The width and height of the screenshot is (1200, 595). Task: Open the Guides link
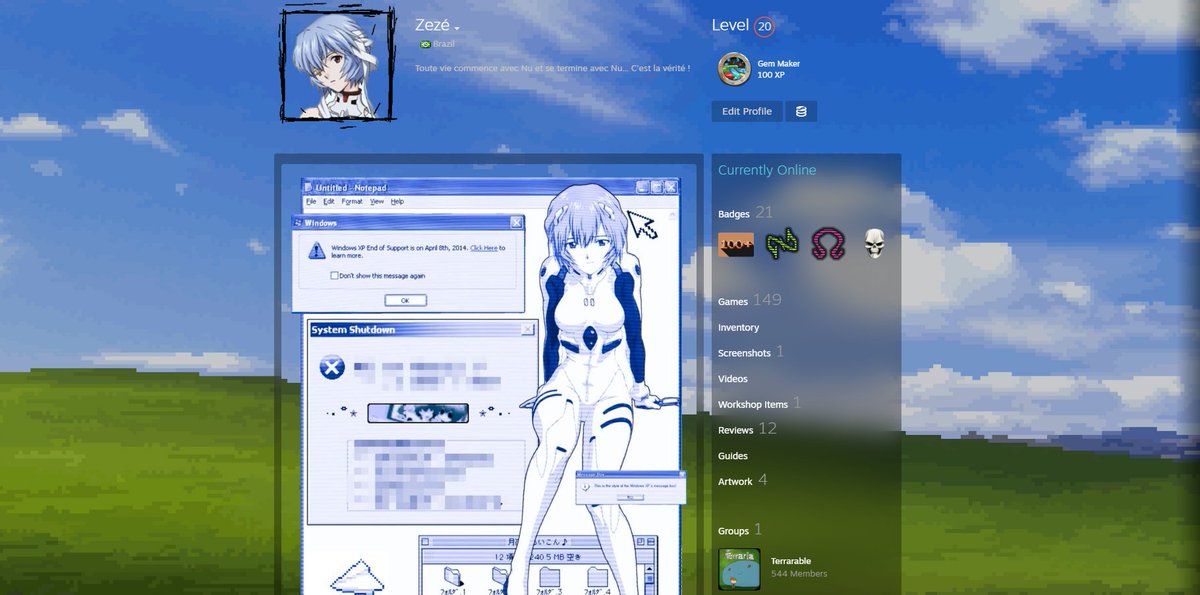[x=733, y=456]
